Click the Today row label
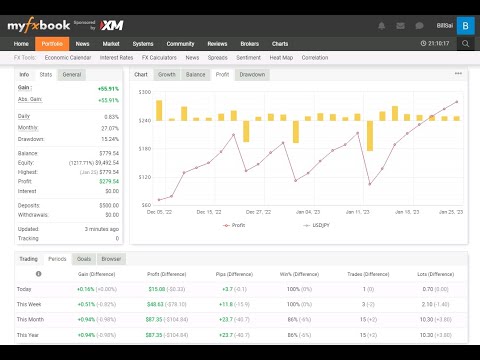The height and width of the screenshot is (360, 480). click(x=24, y=289)
